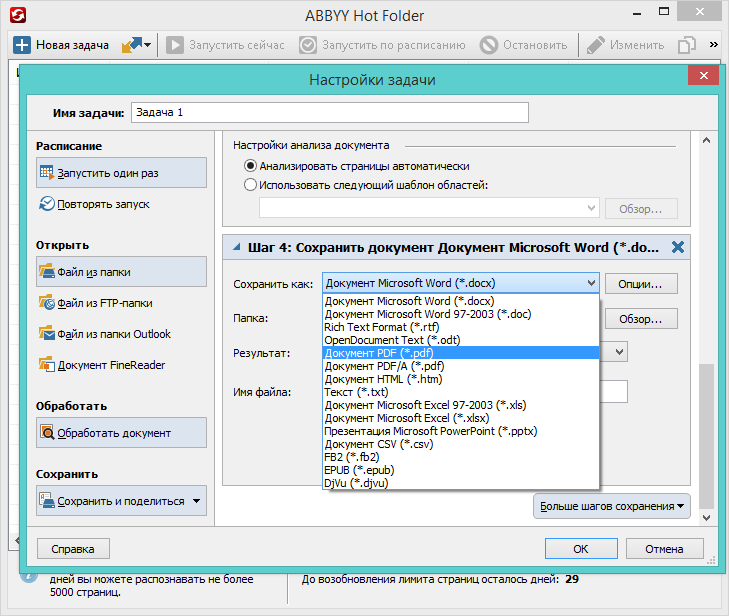Select Text (*.txt) format
Image resolution: width=729 pixels, height=616 pixels.
coord(461,392)
